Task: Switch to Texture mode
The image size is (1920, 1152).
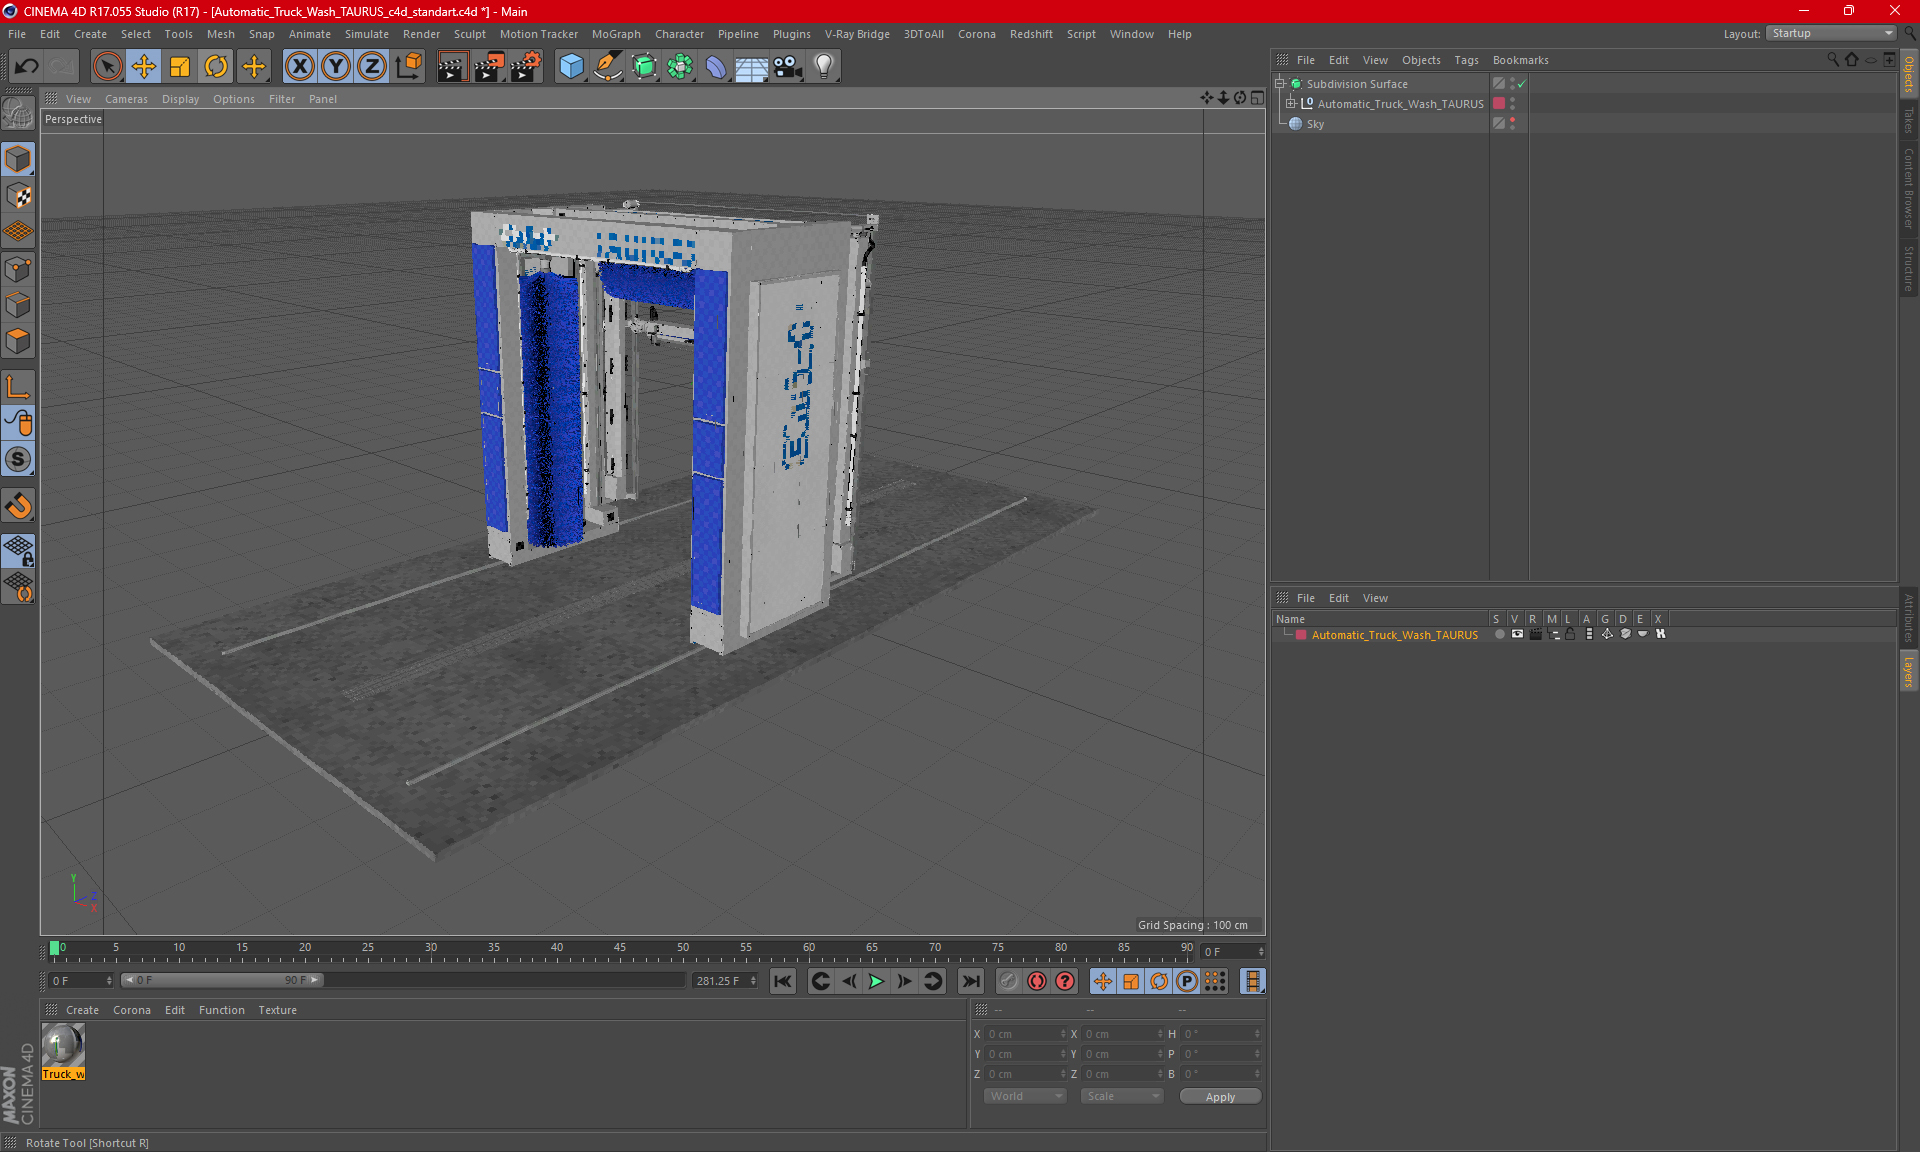Action: point(18,196)
